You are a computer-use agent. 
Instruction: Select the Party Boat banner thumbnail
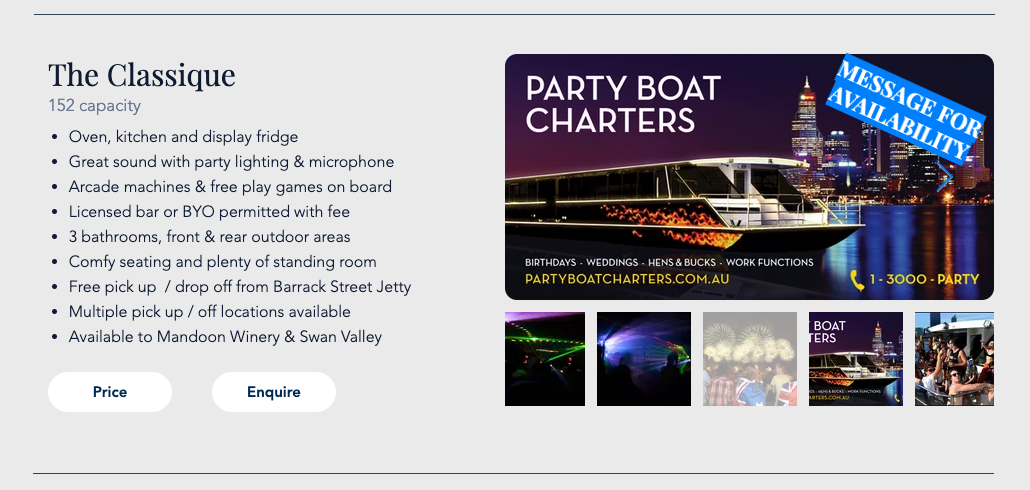pyautogui.click(x=856, y=359)
